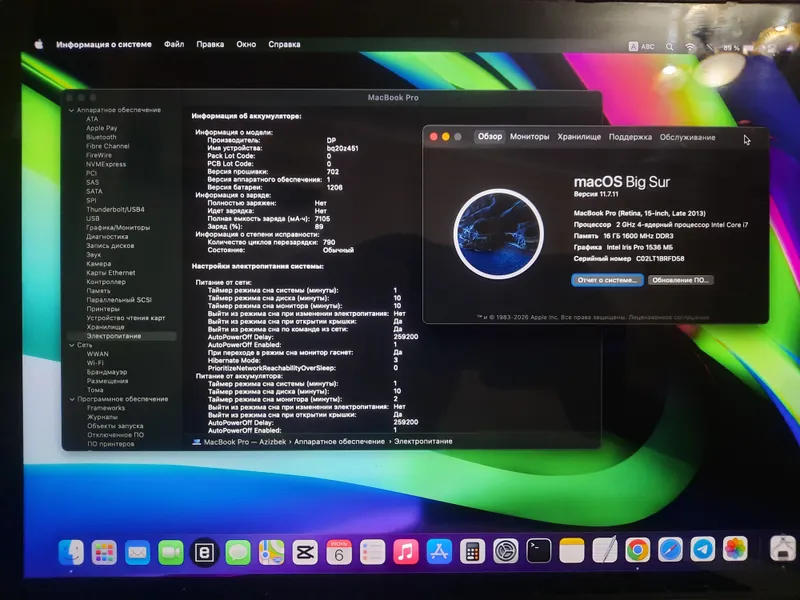Select Устройство чтения карт in sidebar
Screen dimensions: 800x600
tap(126, 318)
